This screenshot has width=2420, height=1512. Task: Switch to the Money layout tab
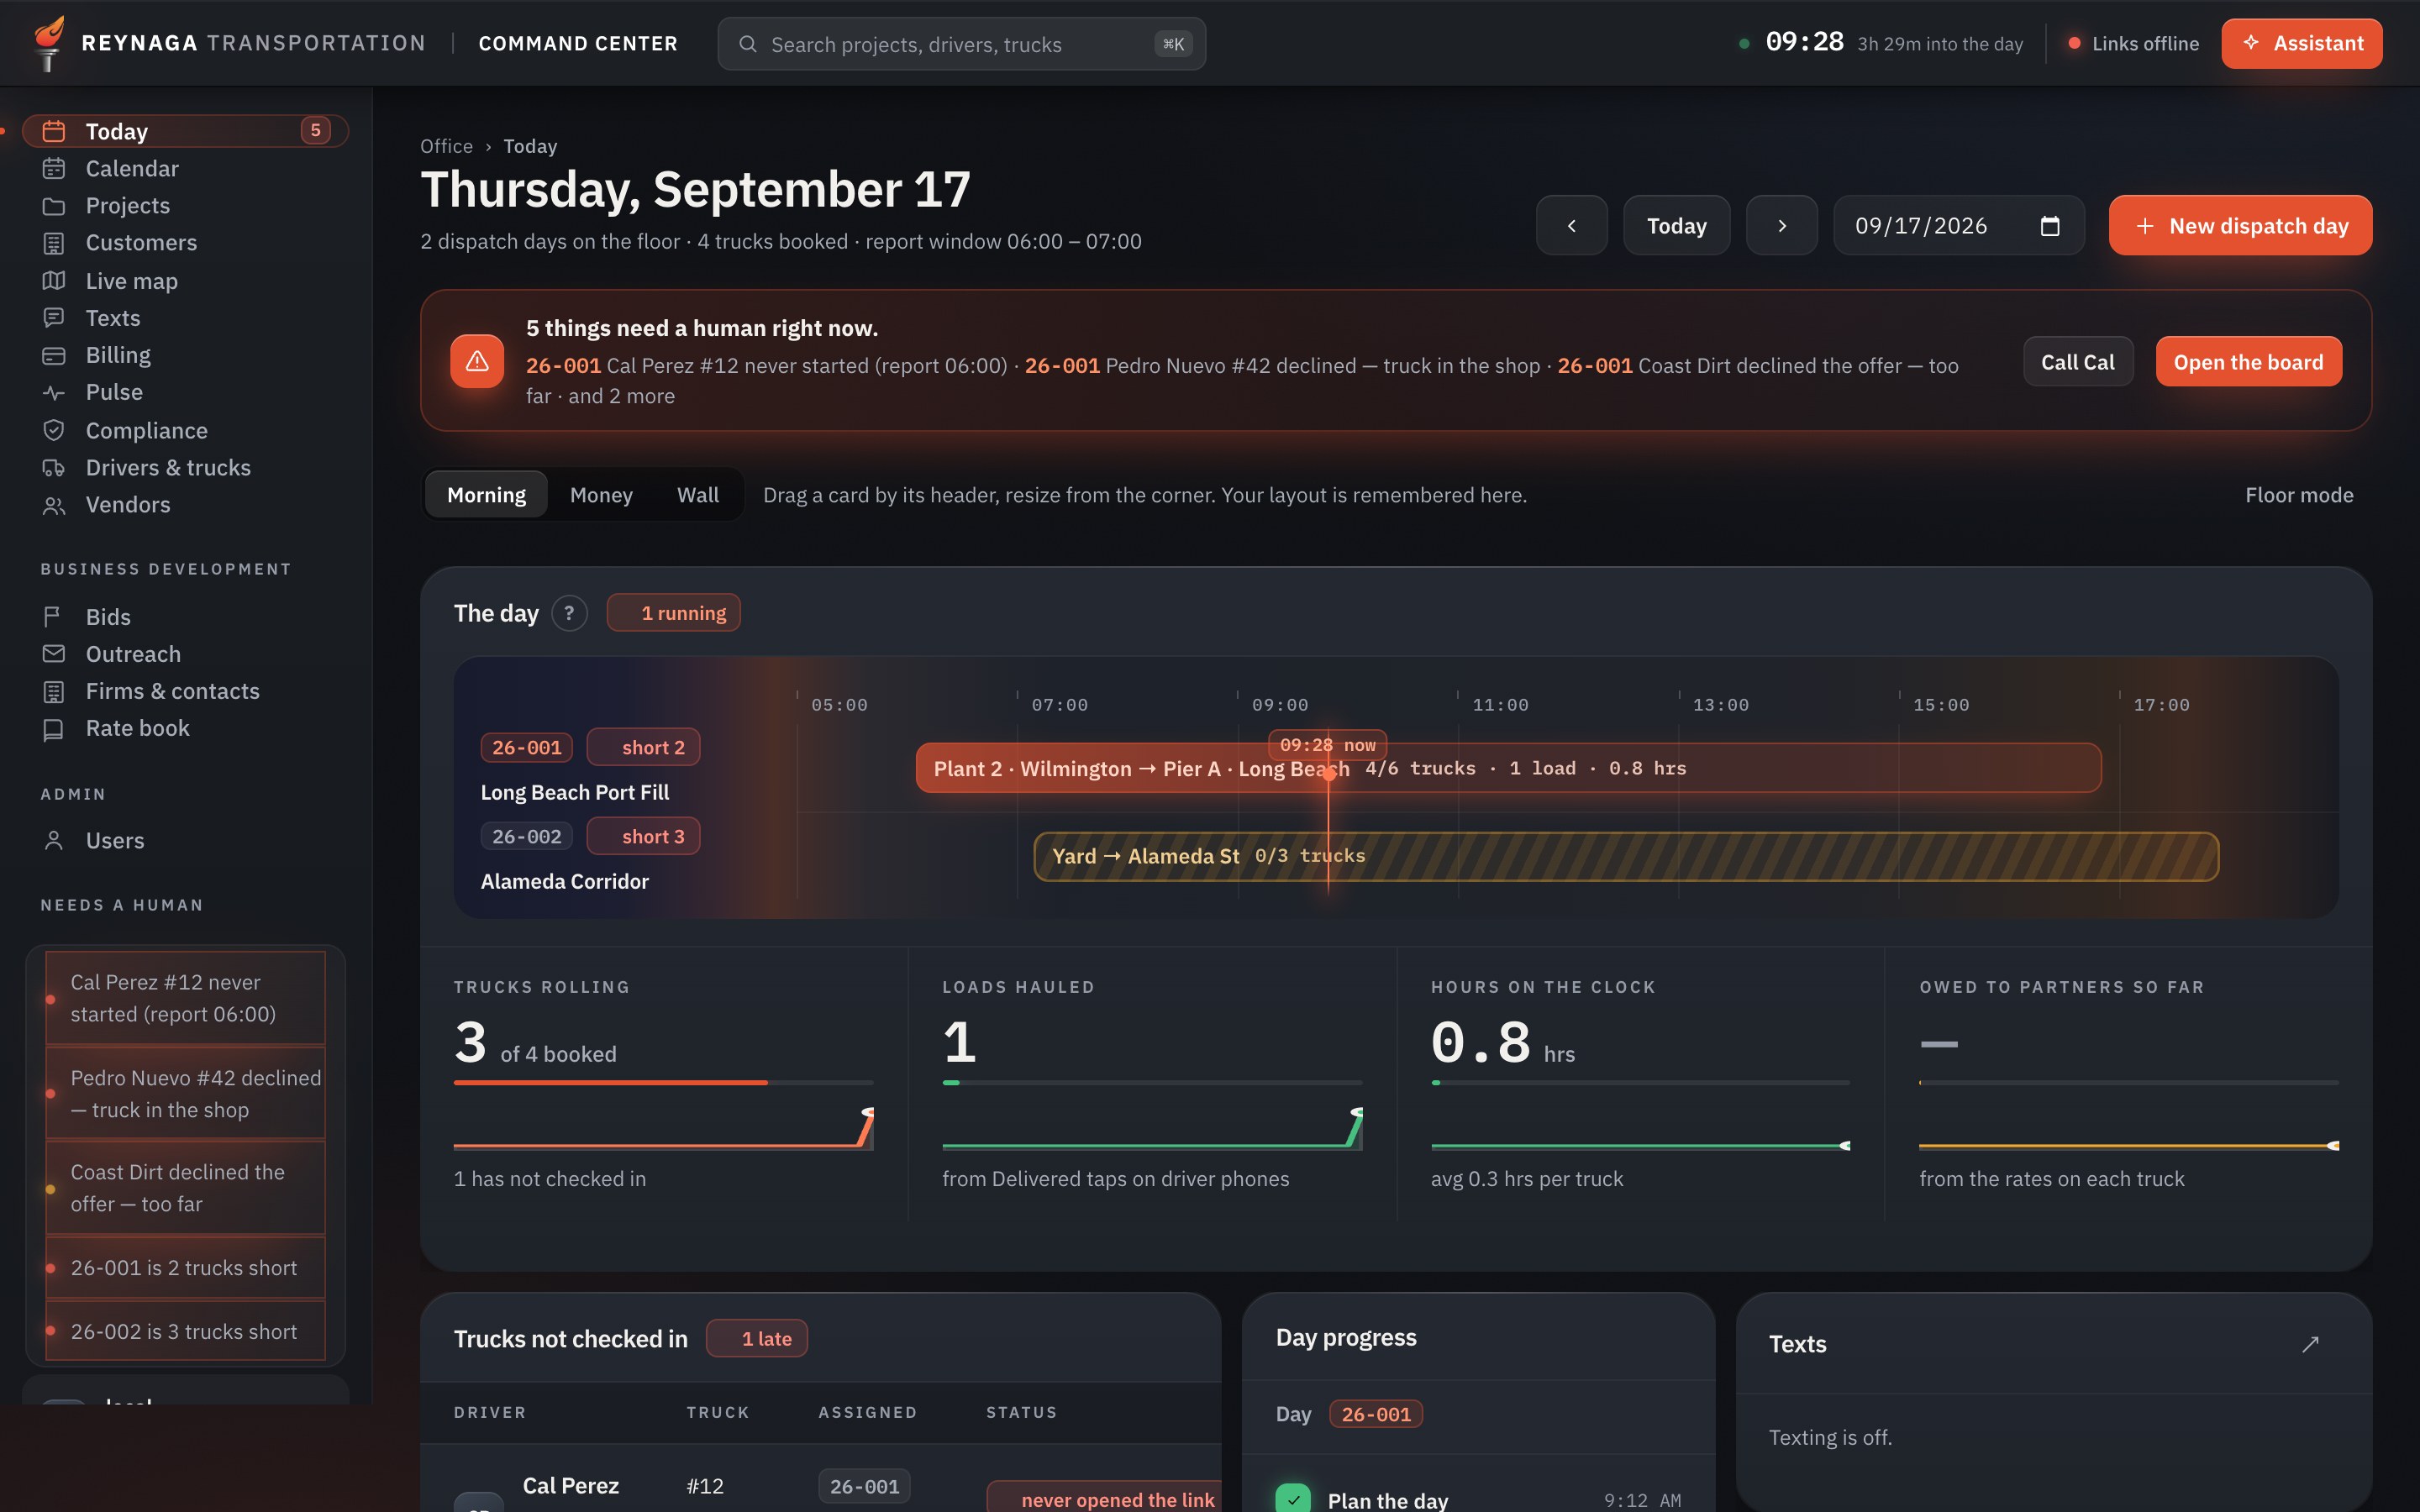[x=601, y=494]
